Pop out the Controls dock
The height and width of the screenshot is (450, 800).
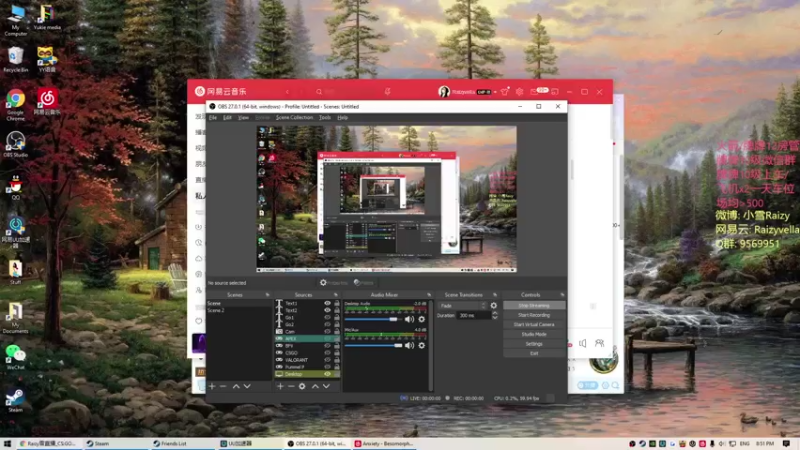[x=562, y=295]
